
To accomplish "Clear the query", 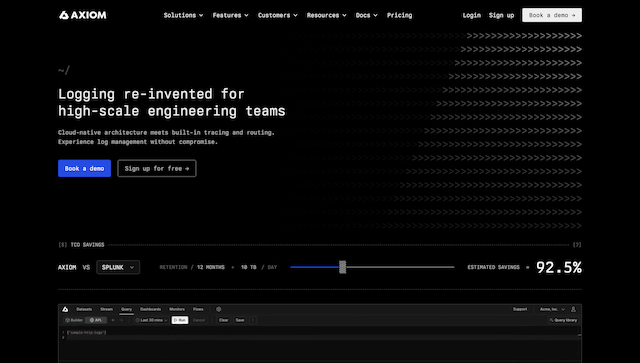I will pos(224,320).
